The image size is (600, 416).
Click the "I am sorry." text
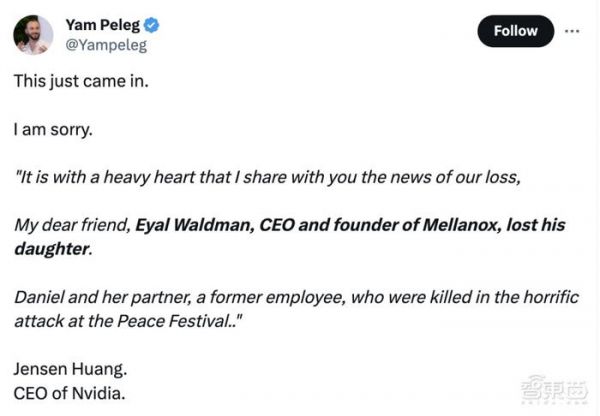click(54, 130)
